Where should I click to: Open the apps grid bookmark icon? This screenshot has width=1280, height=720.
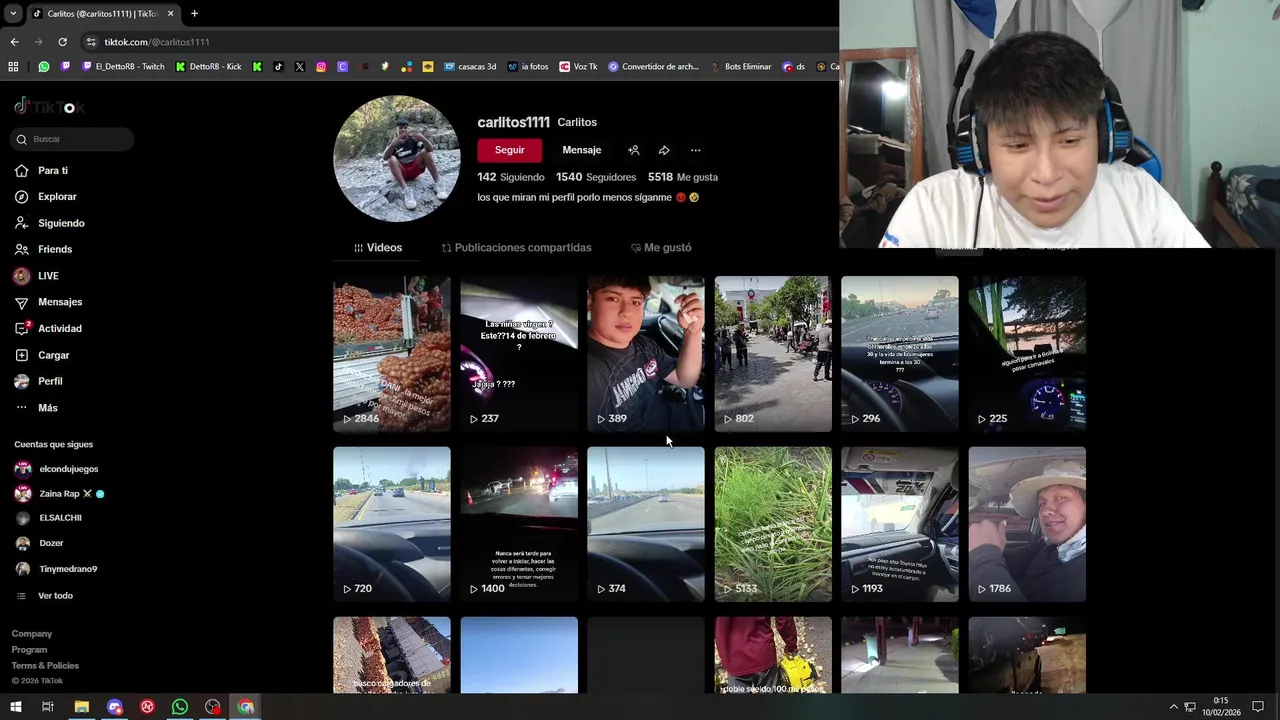pos(13,67)
